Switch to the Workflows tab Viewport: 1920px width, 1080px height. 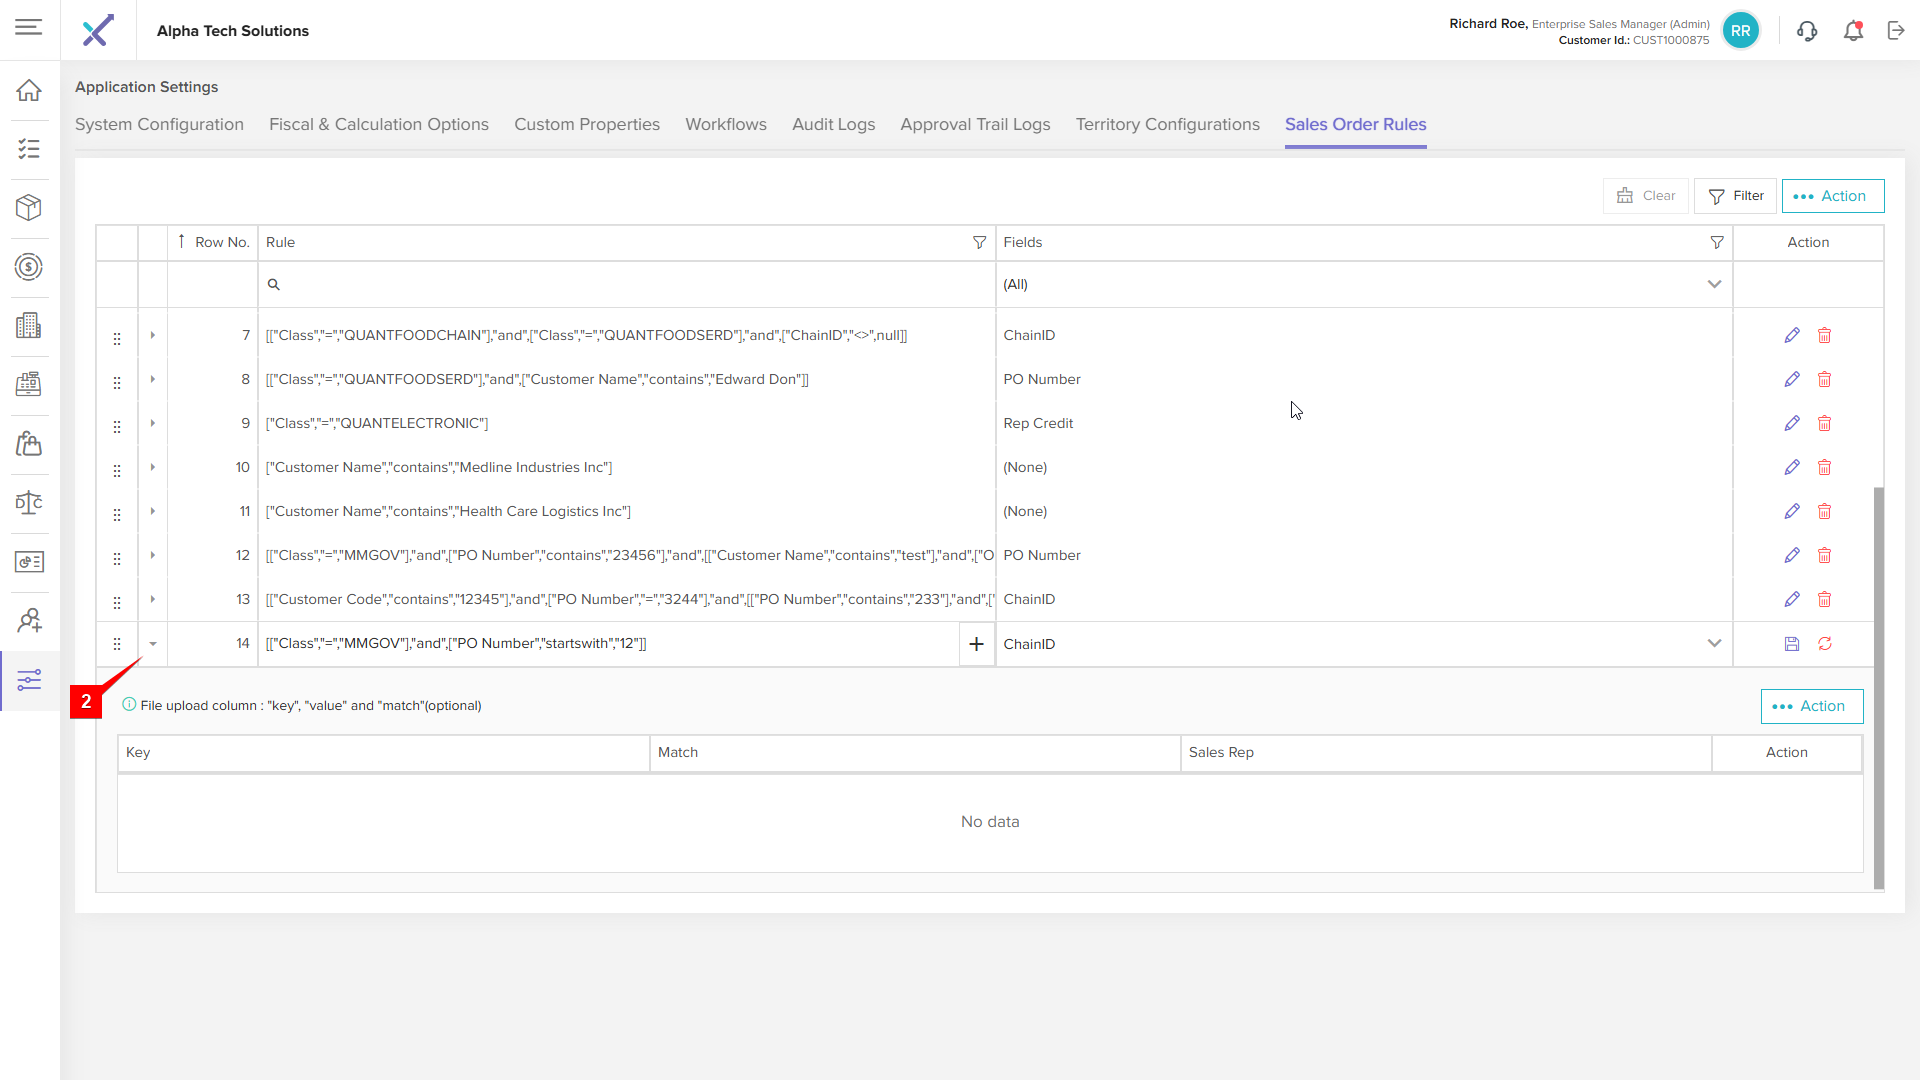coord(725,125)
